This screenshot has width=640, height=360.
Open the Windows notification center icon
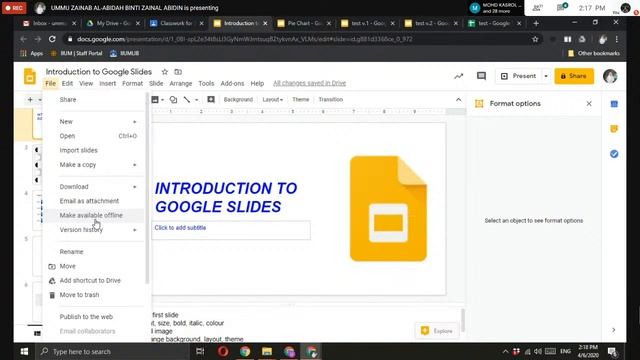(612, 351)
